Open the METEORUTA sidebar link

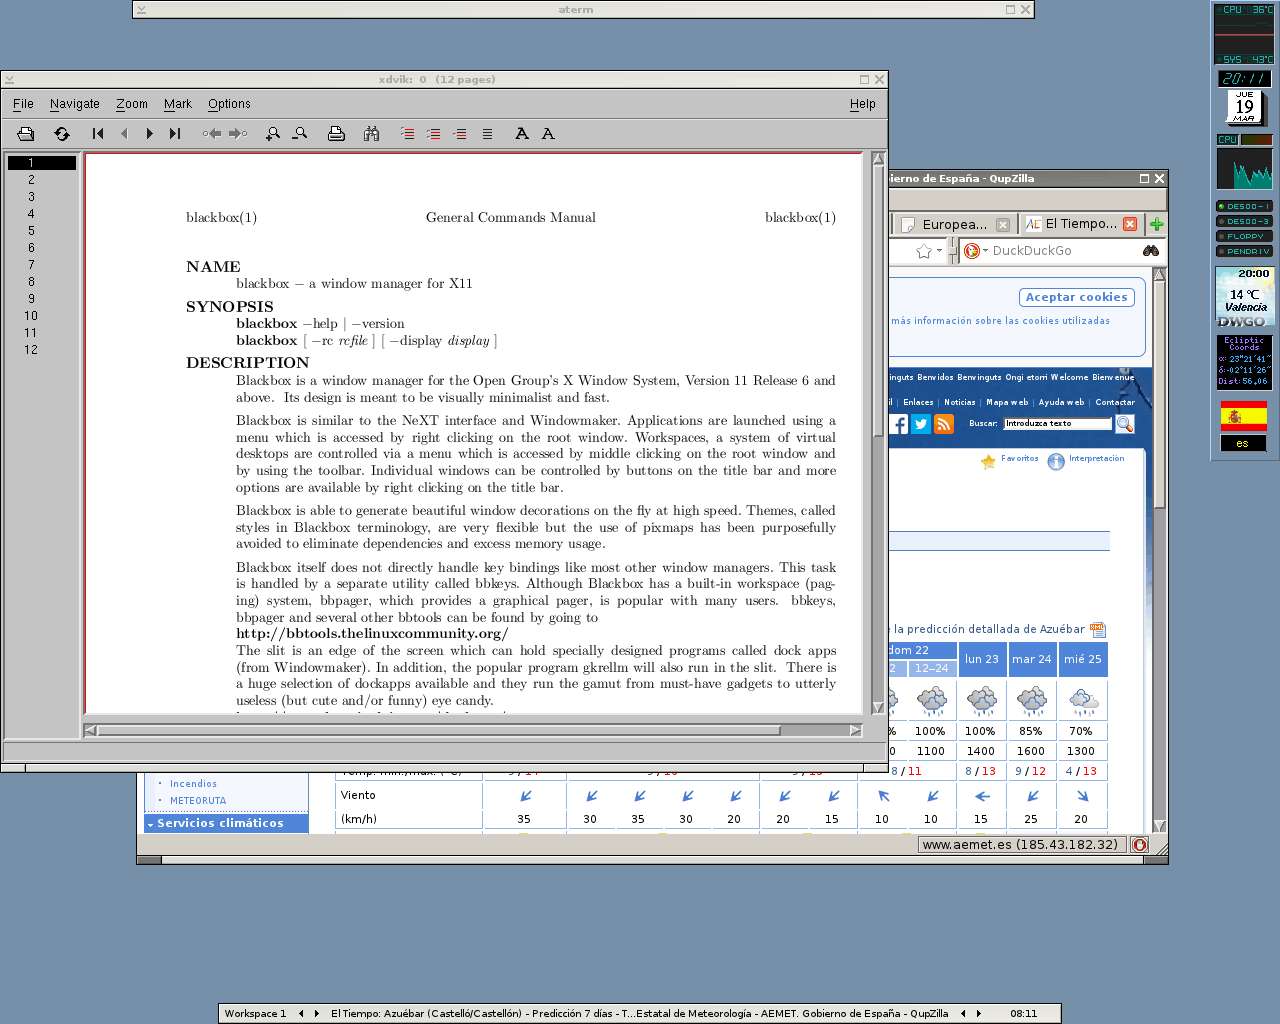pos(198,801)
